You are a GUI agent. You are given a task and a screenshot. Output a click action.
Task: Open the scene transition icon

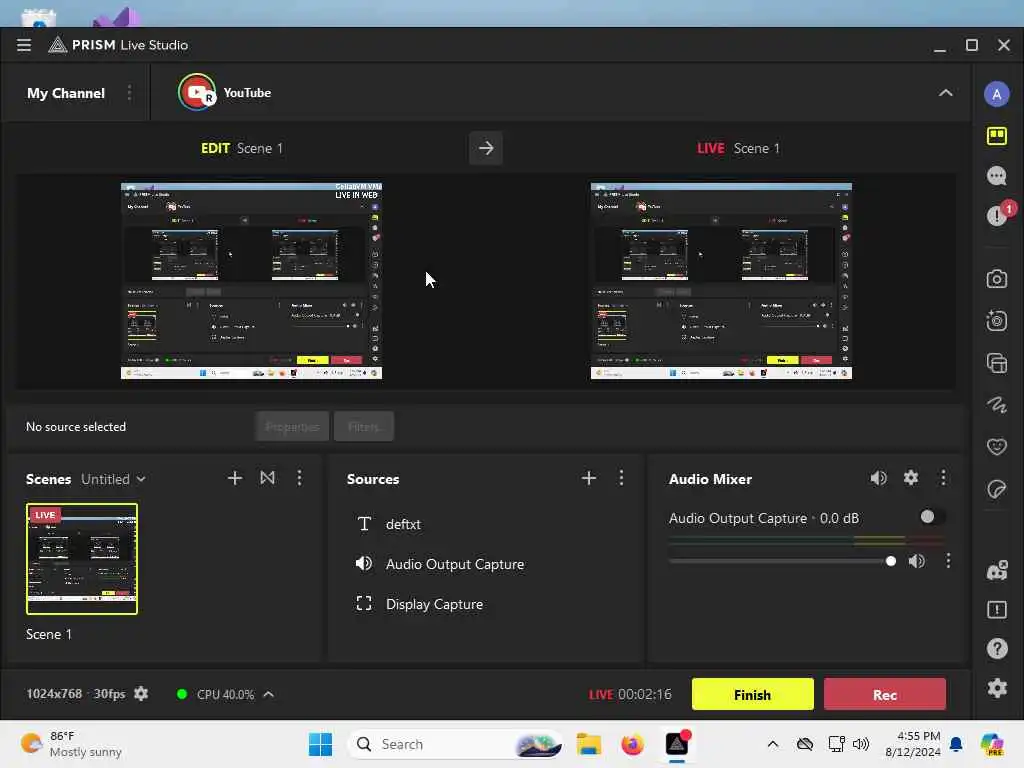point(267,478)
